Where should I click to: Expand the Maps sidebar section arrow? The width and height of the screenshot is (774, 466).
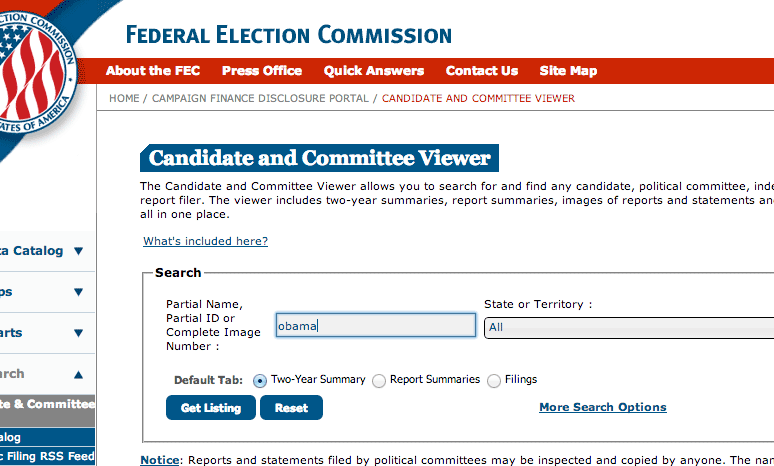78,292
